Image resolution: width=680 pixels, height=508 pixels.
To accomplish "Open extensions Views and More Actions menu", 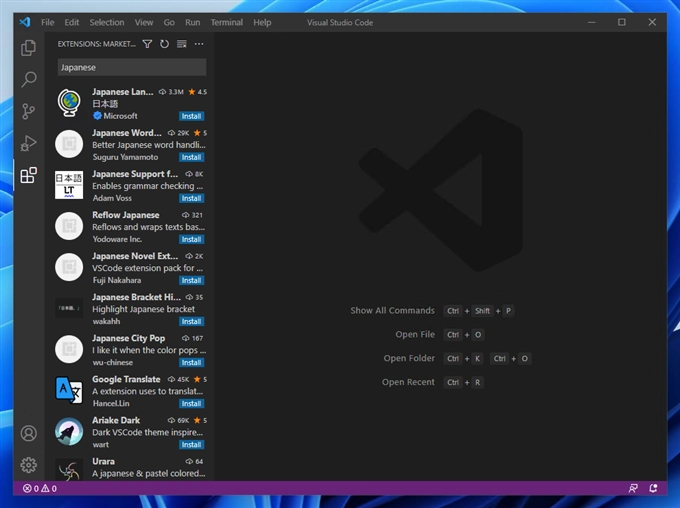I will coord(199,44).
